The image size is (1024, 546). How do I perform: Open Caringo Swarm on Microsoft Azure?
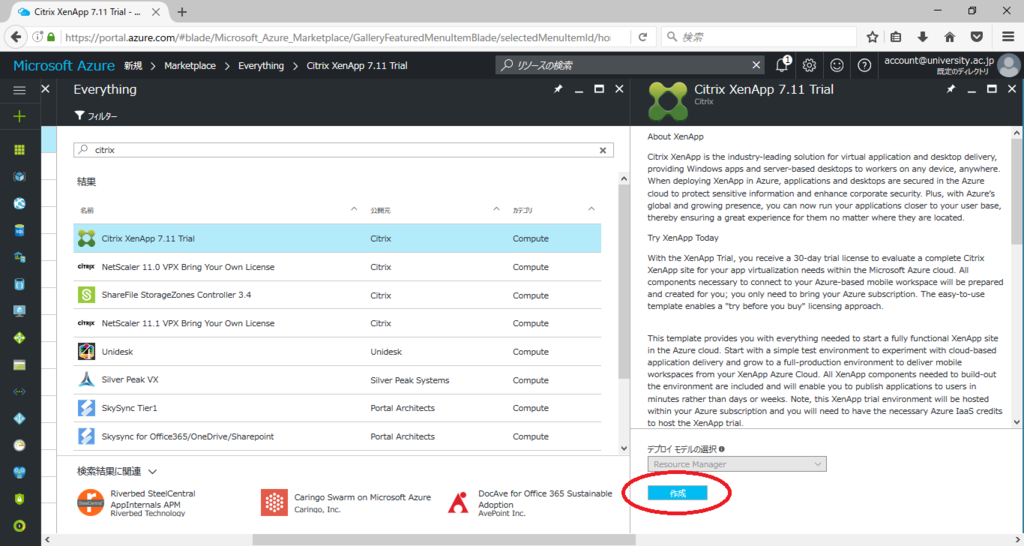pos(346,502)
